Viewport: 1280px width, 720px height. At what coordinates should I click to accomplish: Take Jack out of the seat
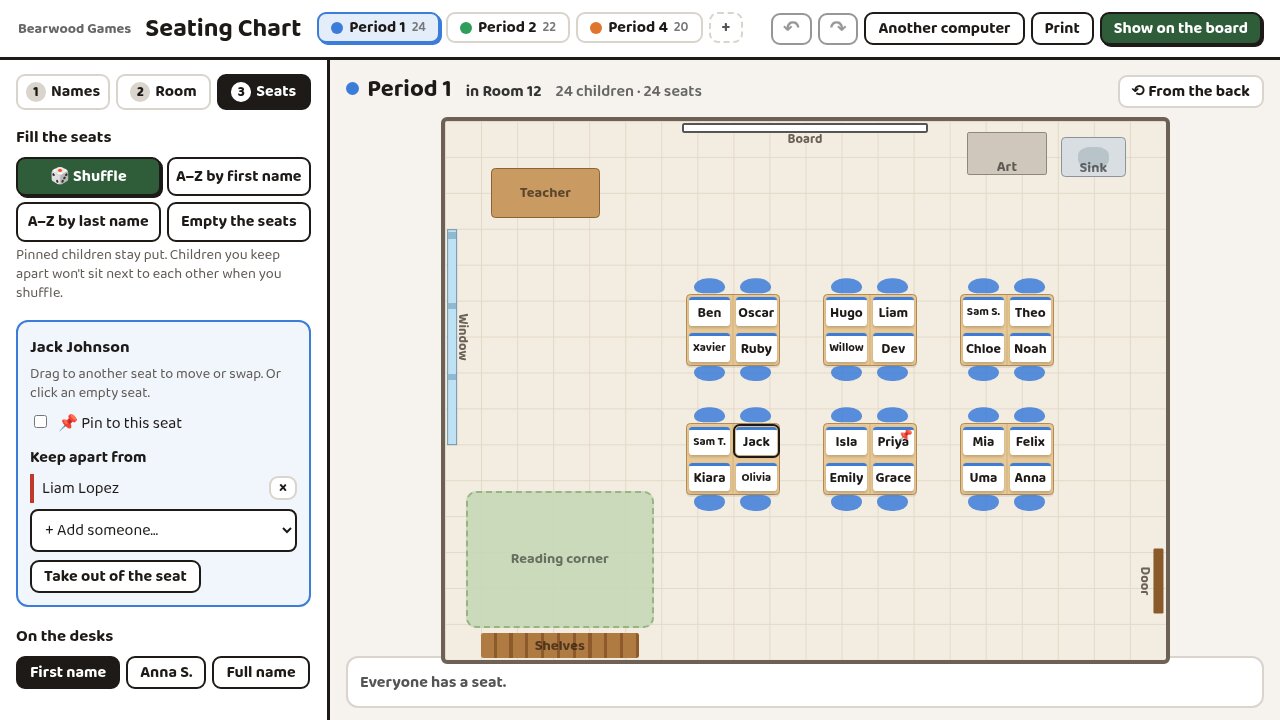click(x=115, y=576)
